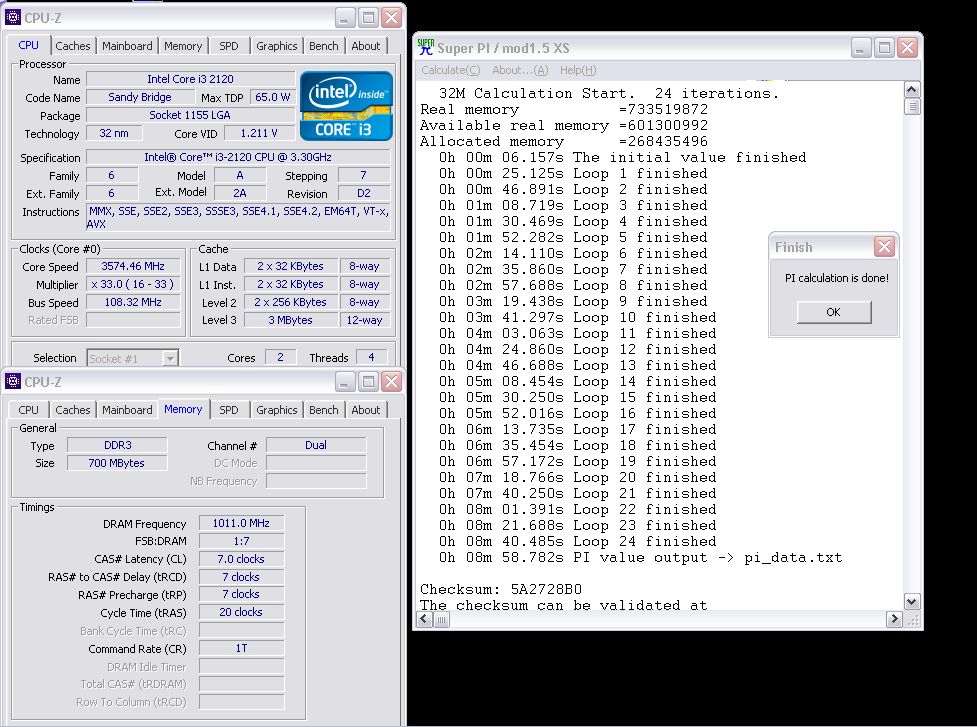Switch to Caches tab in top CPU-Z window
Screen dimensions: 977x727
click(73, 45)
